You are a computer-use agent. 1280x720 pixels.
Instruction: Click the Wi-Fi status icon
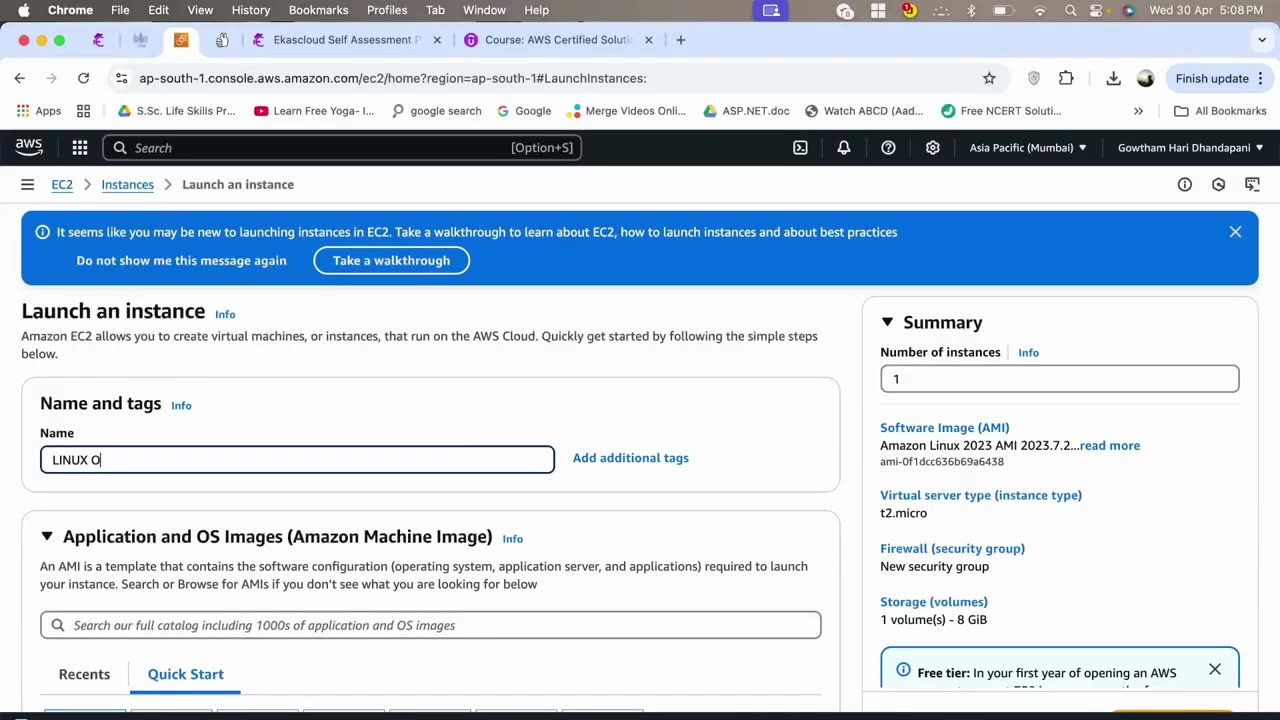pyautogui.click(x=1040, y=10)
